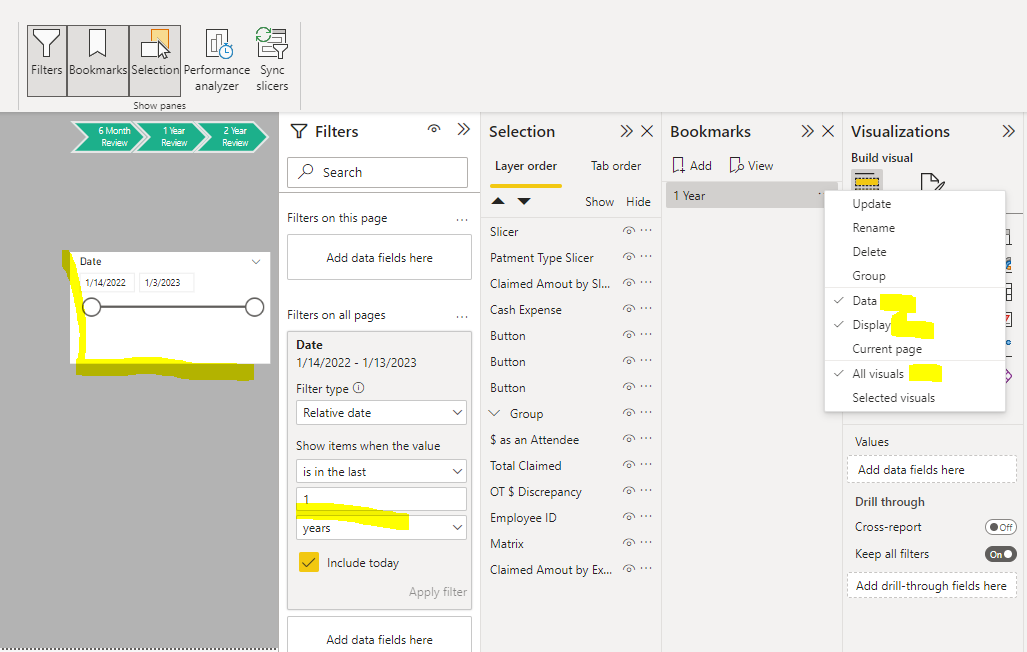This screenshot has width=1027, height=652.
Task: Open the Performance analyzer
Action: click(x=217, y=60)
